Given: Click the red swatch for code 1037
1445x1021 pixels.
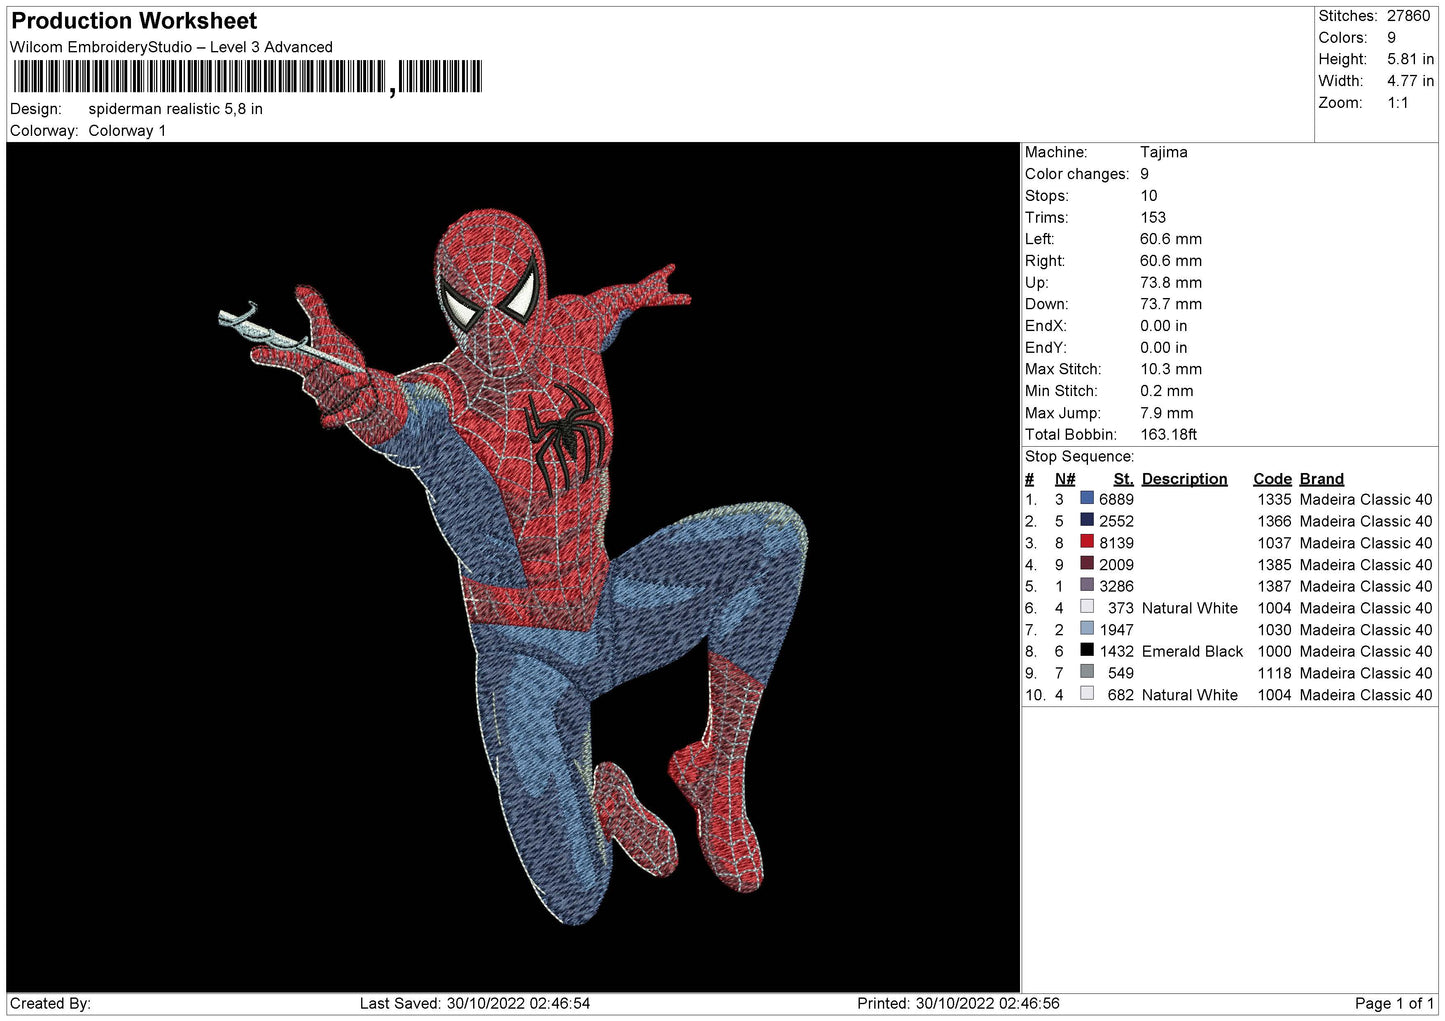Looking at the screenshot, I should (x=1087, y=542).
